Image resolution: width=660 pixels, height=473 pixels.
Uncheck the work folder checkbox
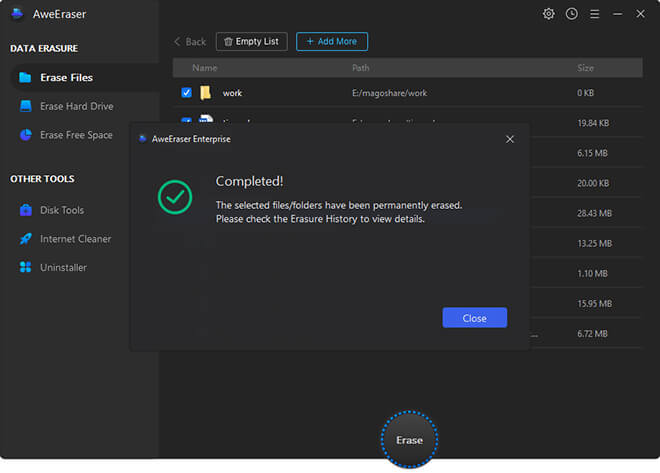[x=186, y=93]
